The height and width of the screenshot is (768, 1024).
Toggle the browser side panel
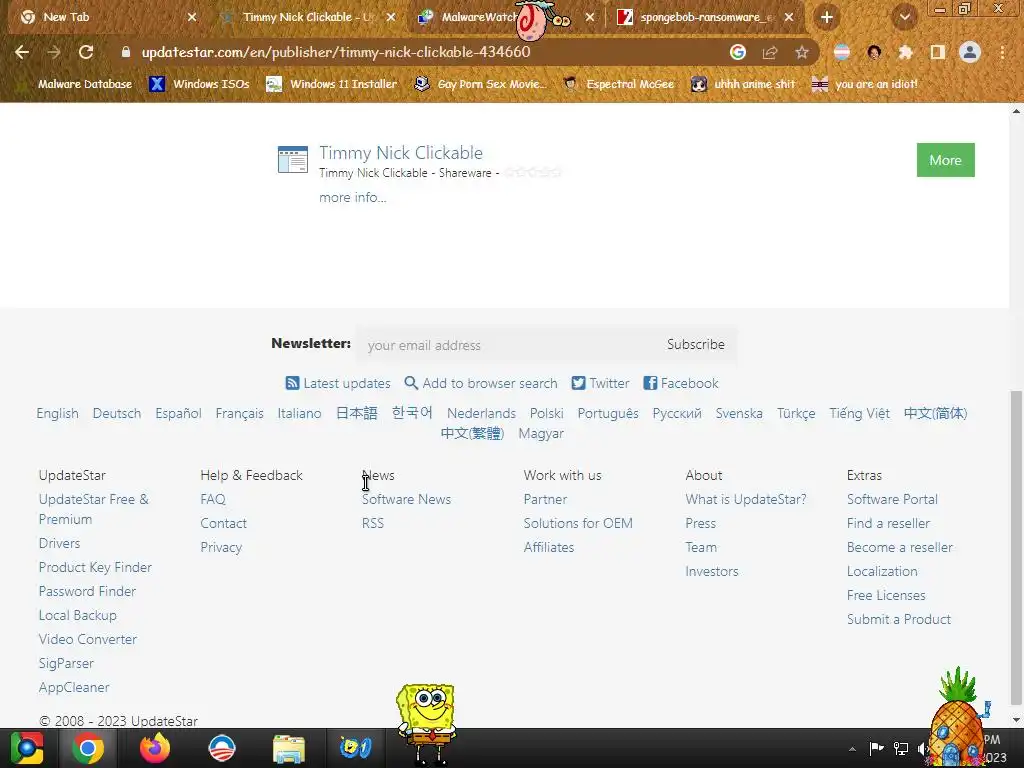pyautogui.click(x=937, y=52)
